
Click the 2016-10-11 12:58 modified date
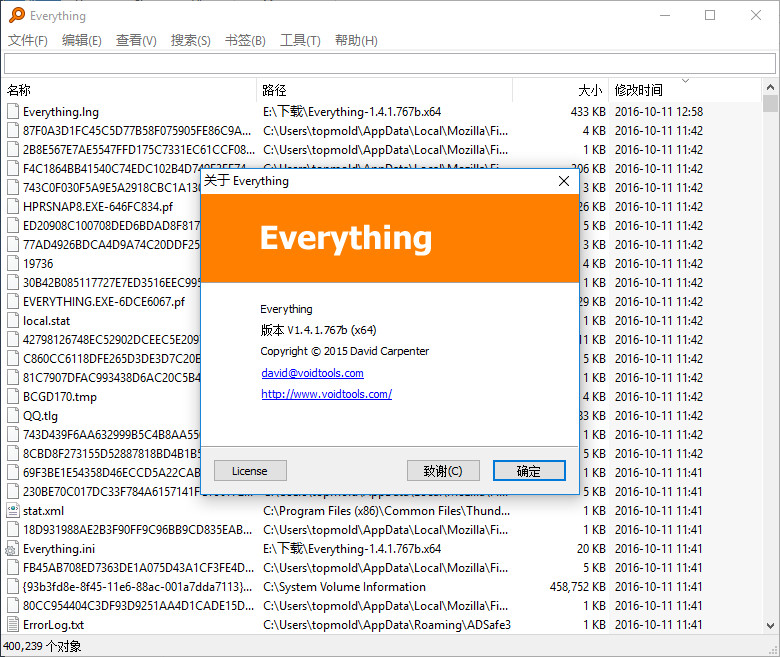click(659, 111)
